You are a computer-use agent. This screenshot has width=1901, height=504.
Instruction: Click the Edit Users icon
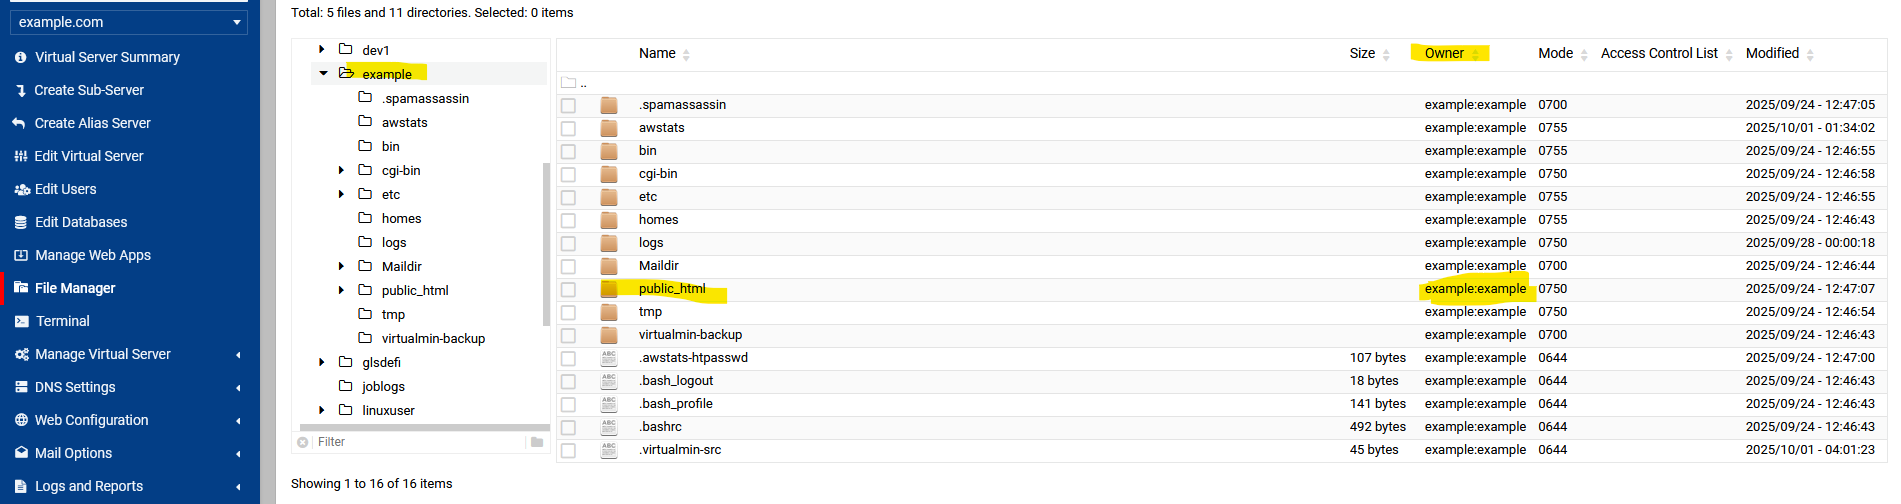(22, 189)
